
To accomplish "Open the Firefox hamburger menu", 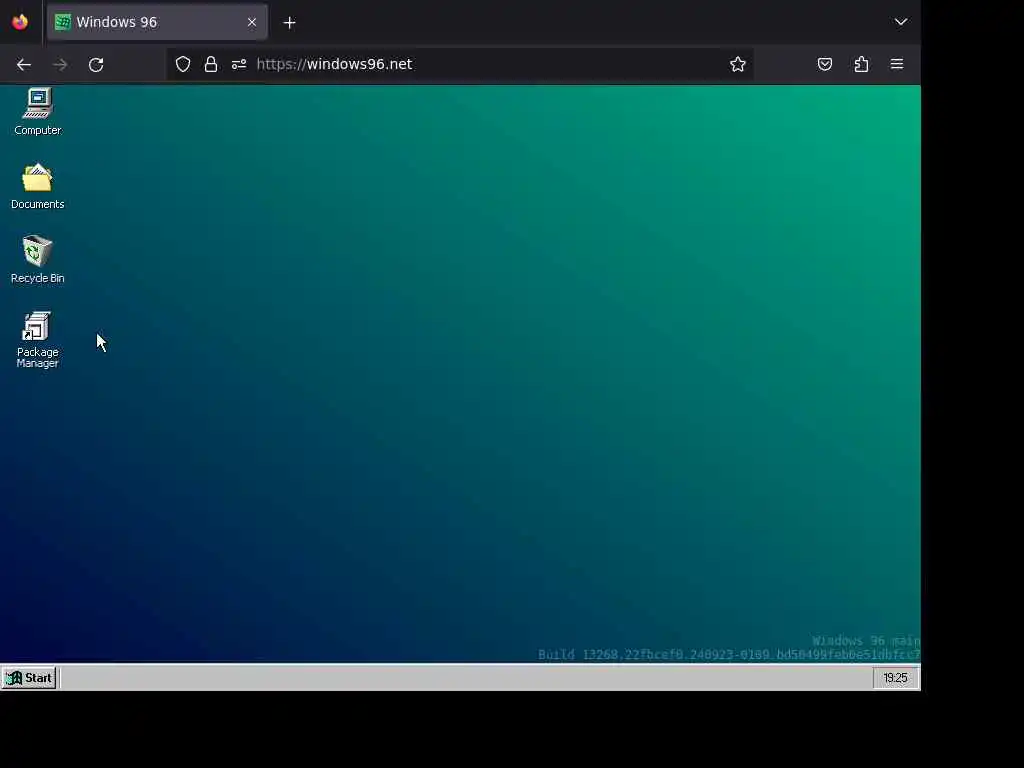I will [897, 64].
